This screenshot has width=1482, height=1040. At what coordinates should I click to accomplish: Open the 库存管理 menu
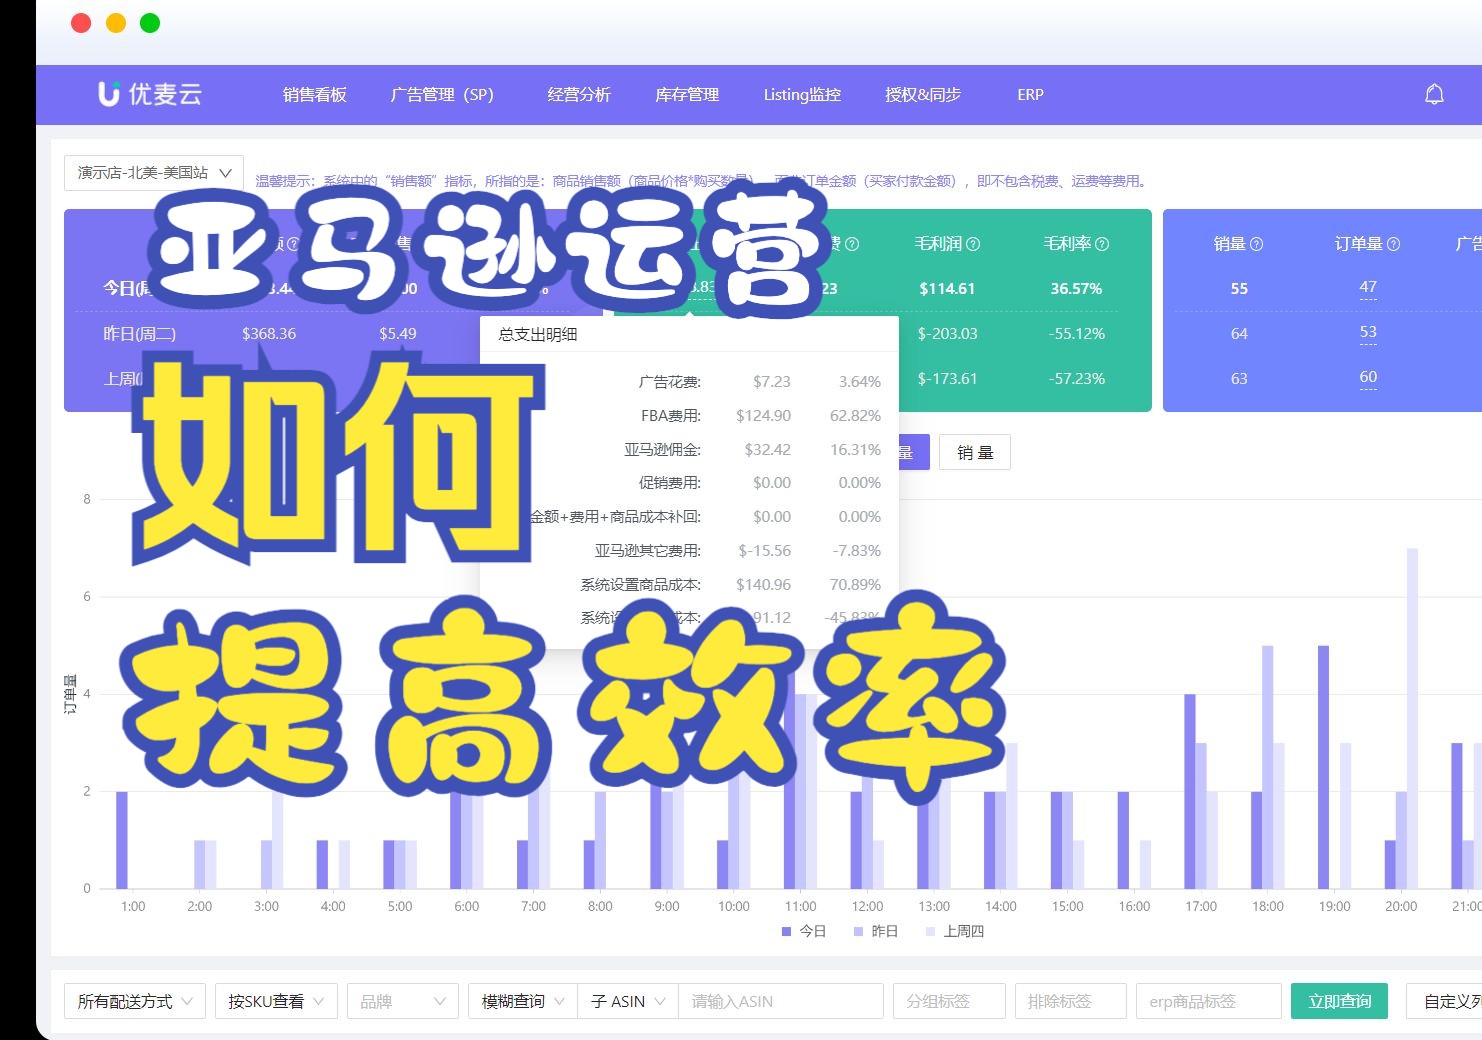(687, 95)
